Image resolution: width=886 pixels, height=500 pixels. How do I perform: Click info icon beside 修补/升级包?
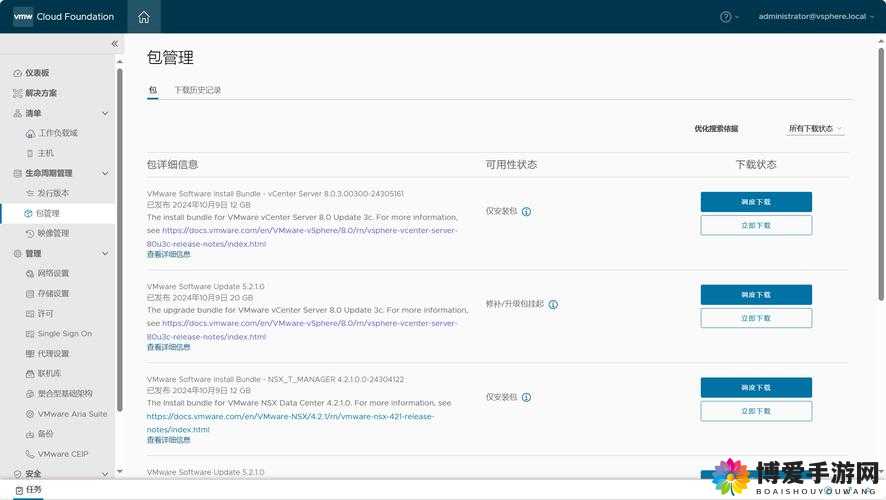553,305
